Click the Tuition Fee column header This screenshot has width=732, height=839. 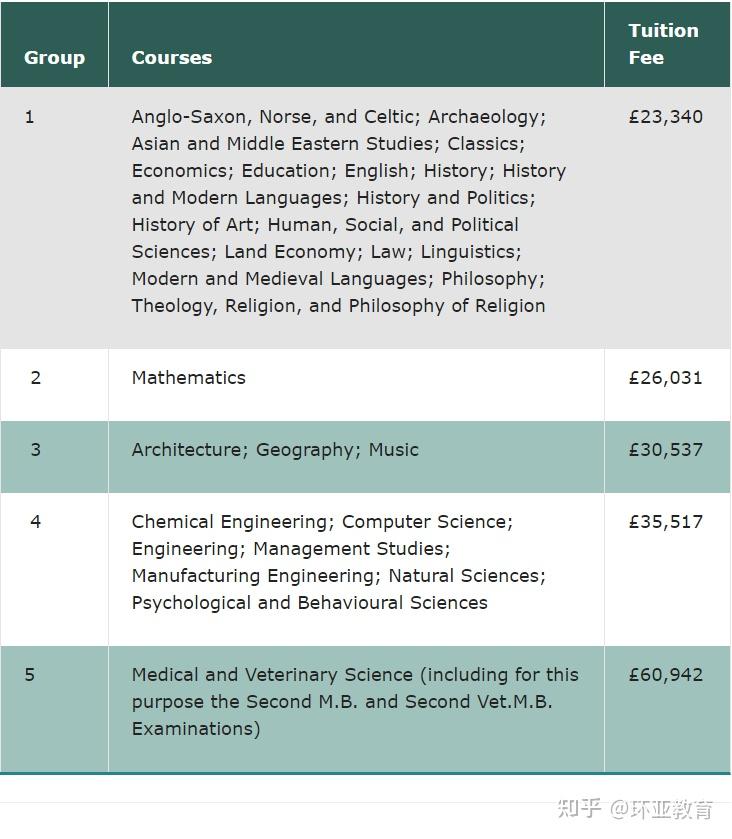click(x=663, y=44)
